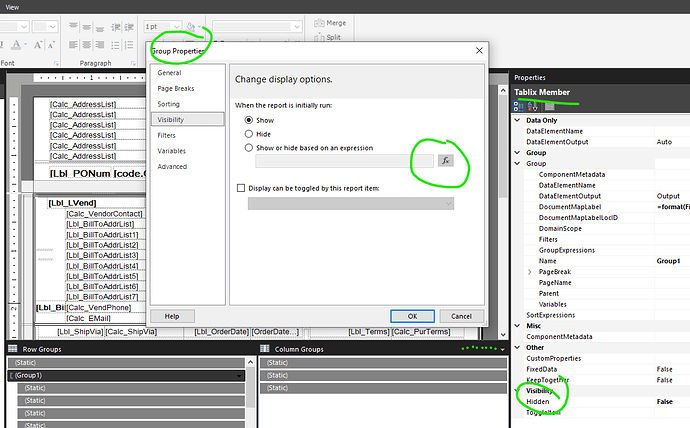
Task: Open the View menu
Action: (x=12, y=7)
